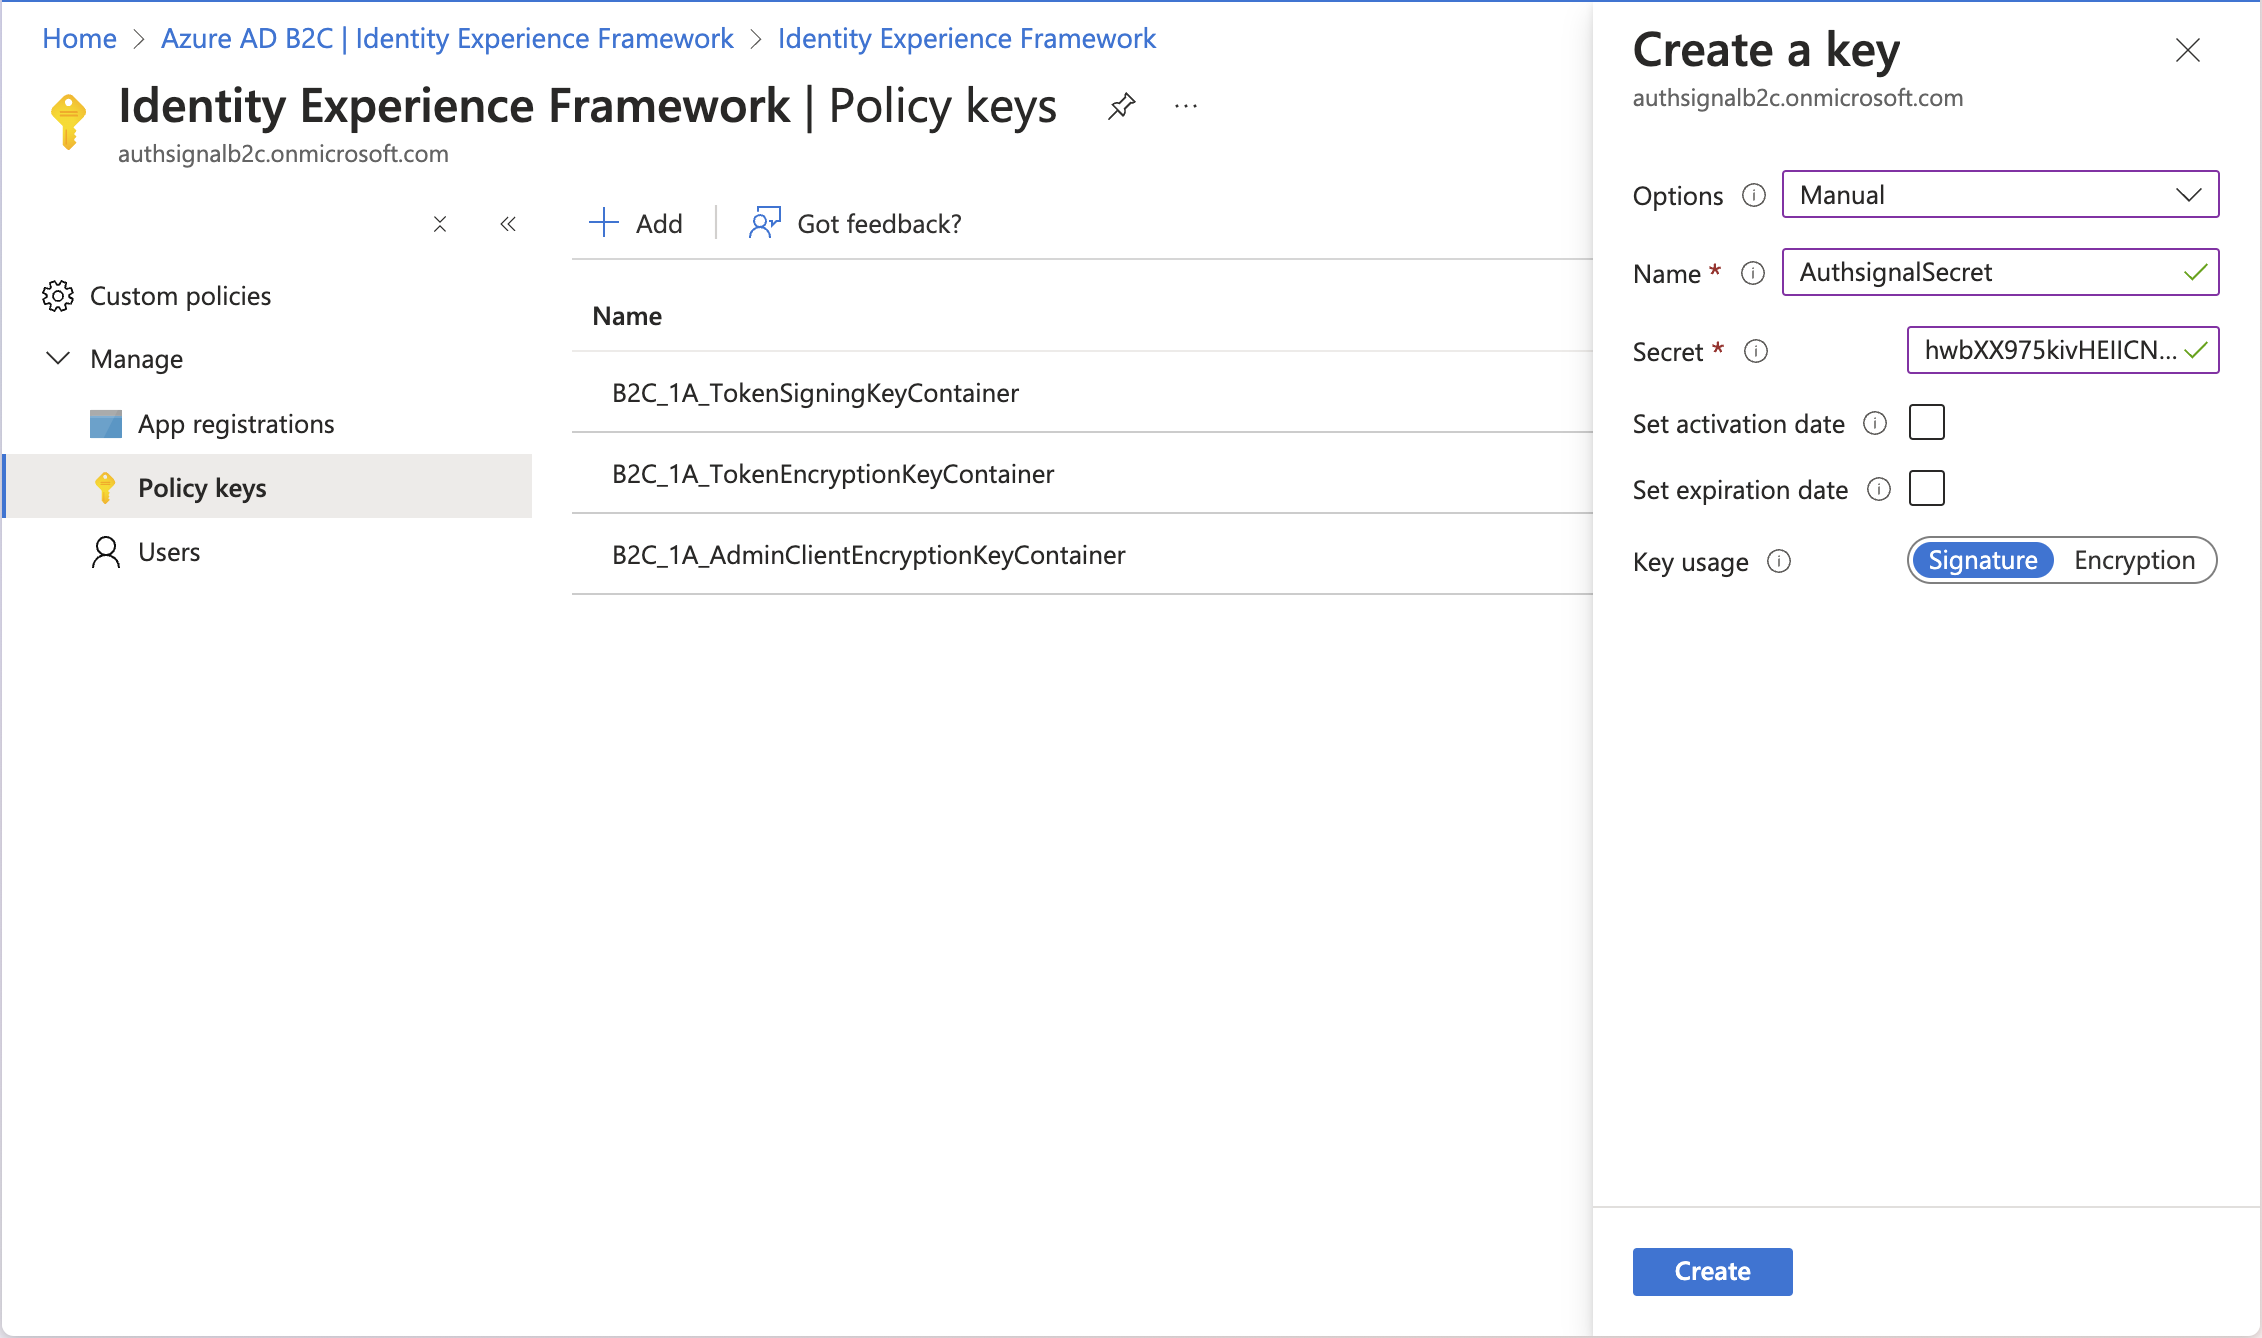The width and height of the screenshot is (2262, 1338).
Task: Open App registrations in sidebar
Action: pyautogui.click(x=236, y=424)
